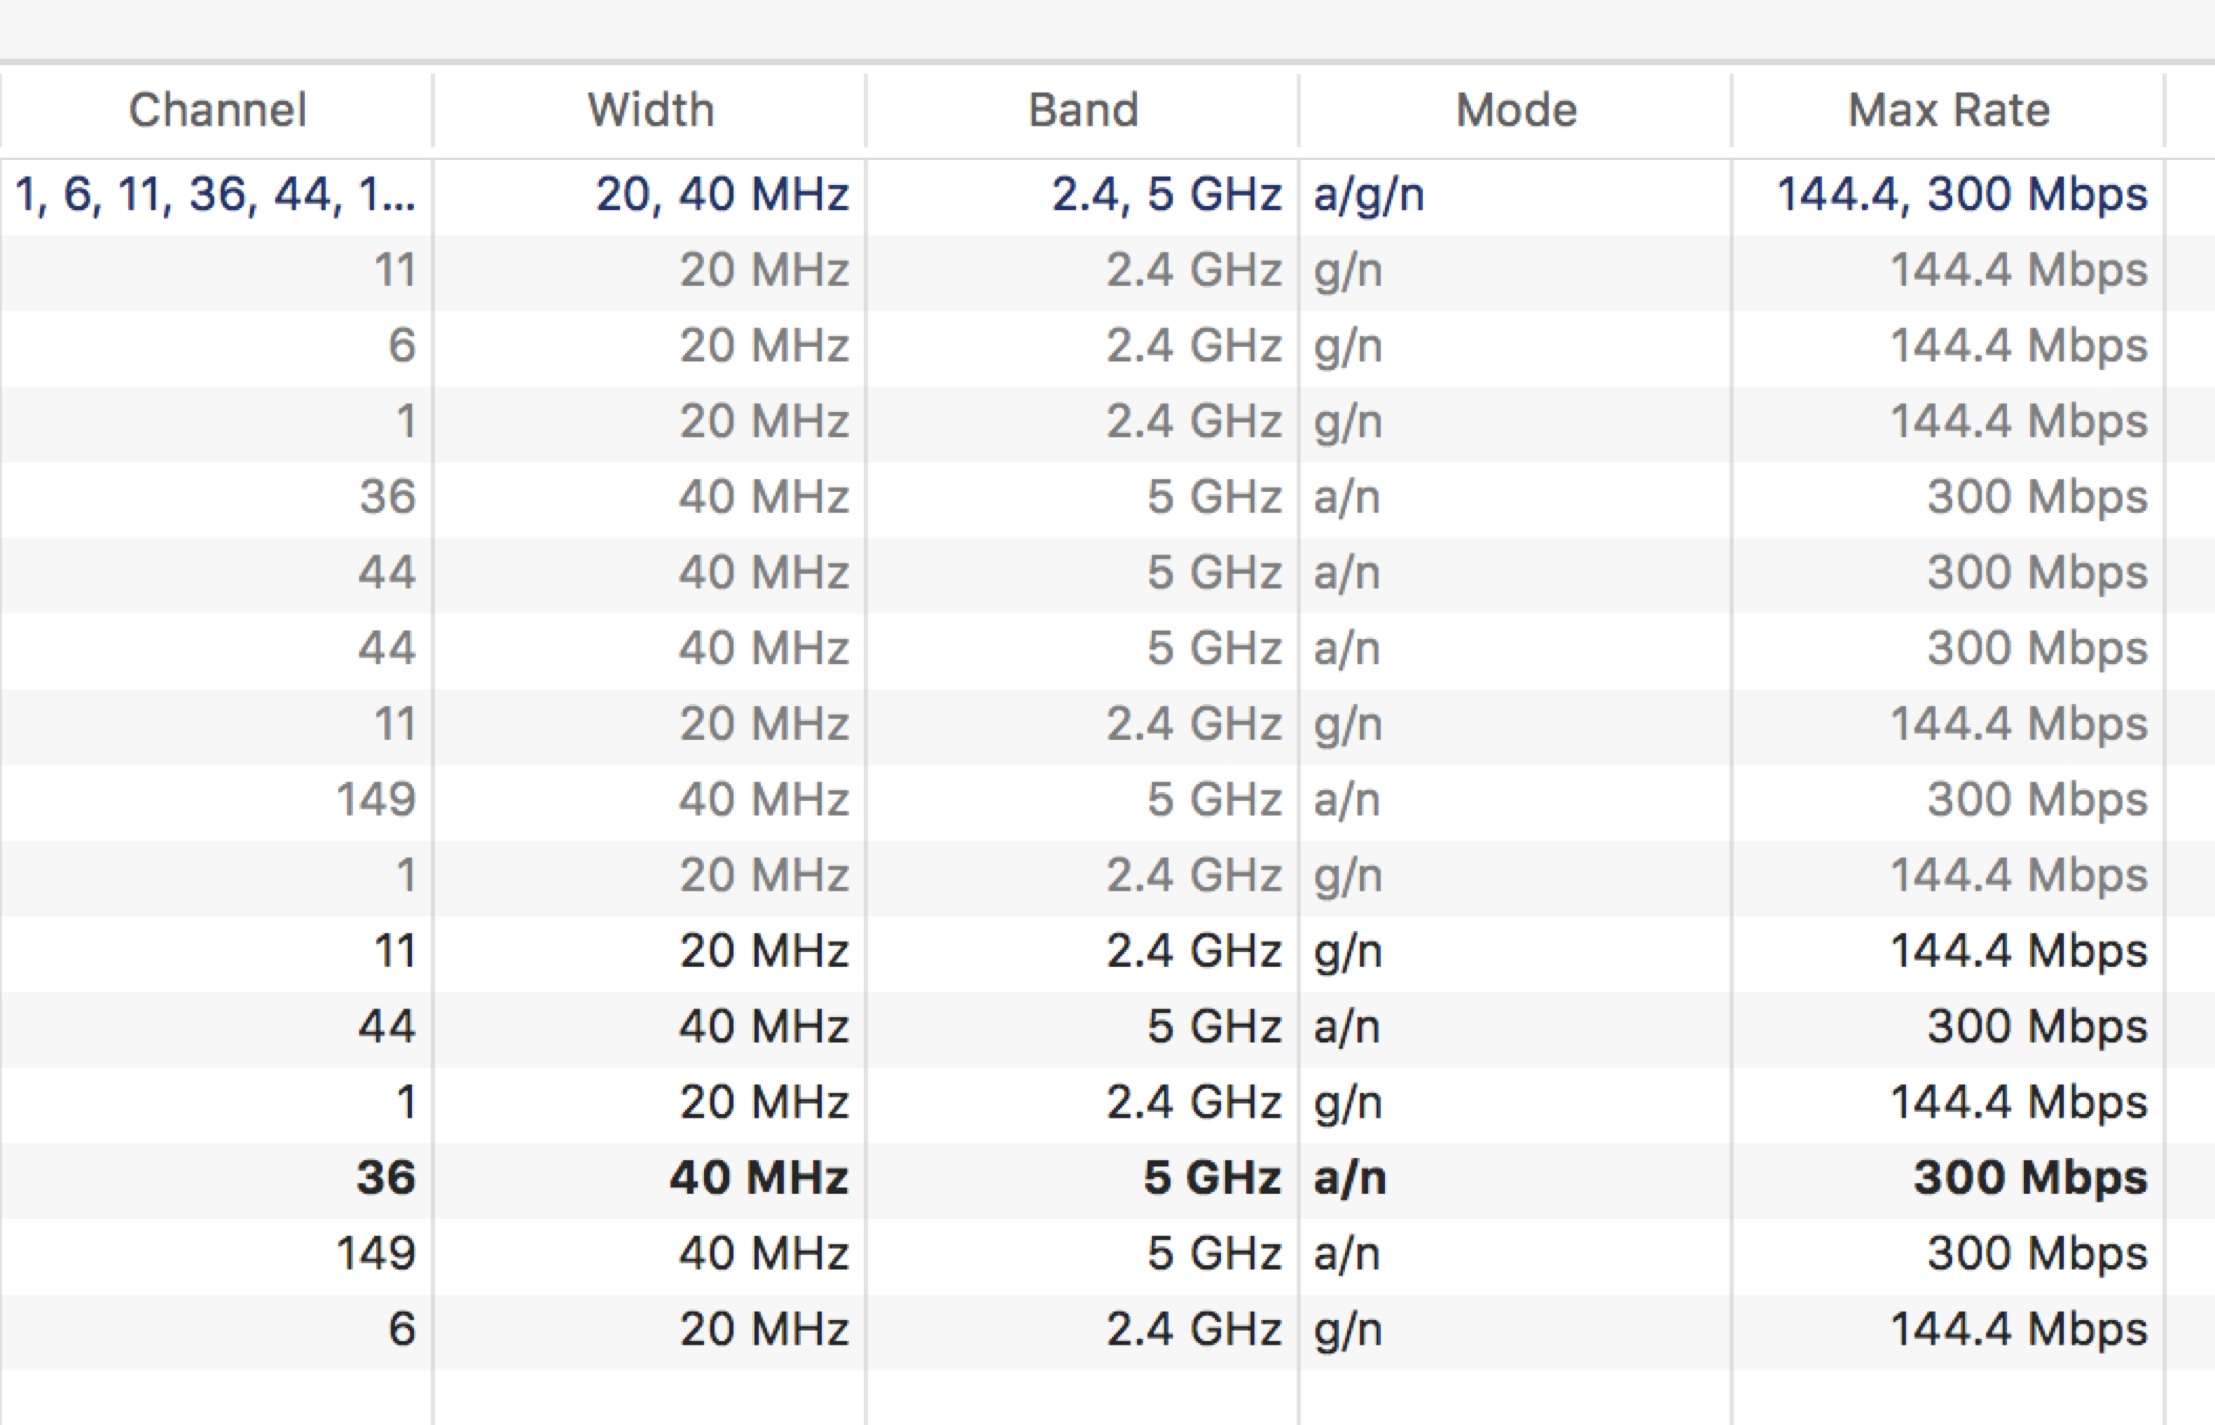The image size is (2215, 1425).
Task: Click the 144.4, 300 Mbps cell
Action: (x=1962, y=195)
